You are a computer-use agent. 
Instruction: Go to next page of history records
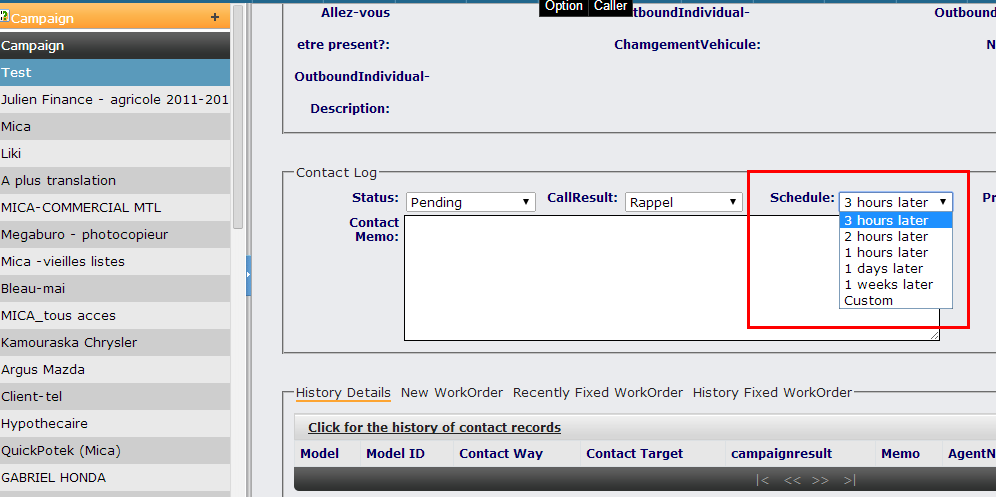820,481
